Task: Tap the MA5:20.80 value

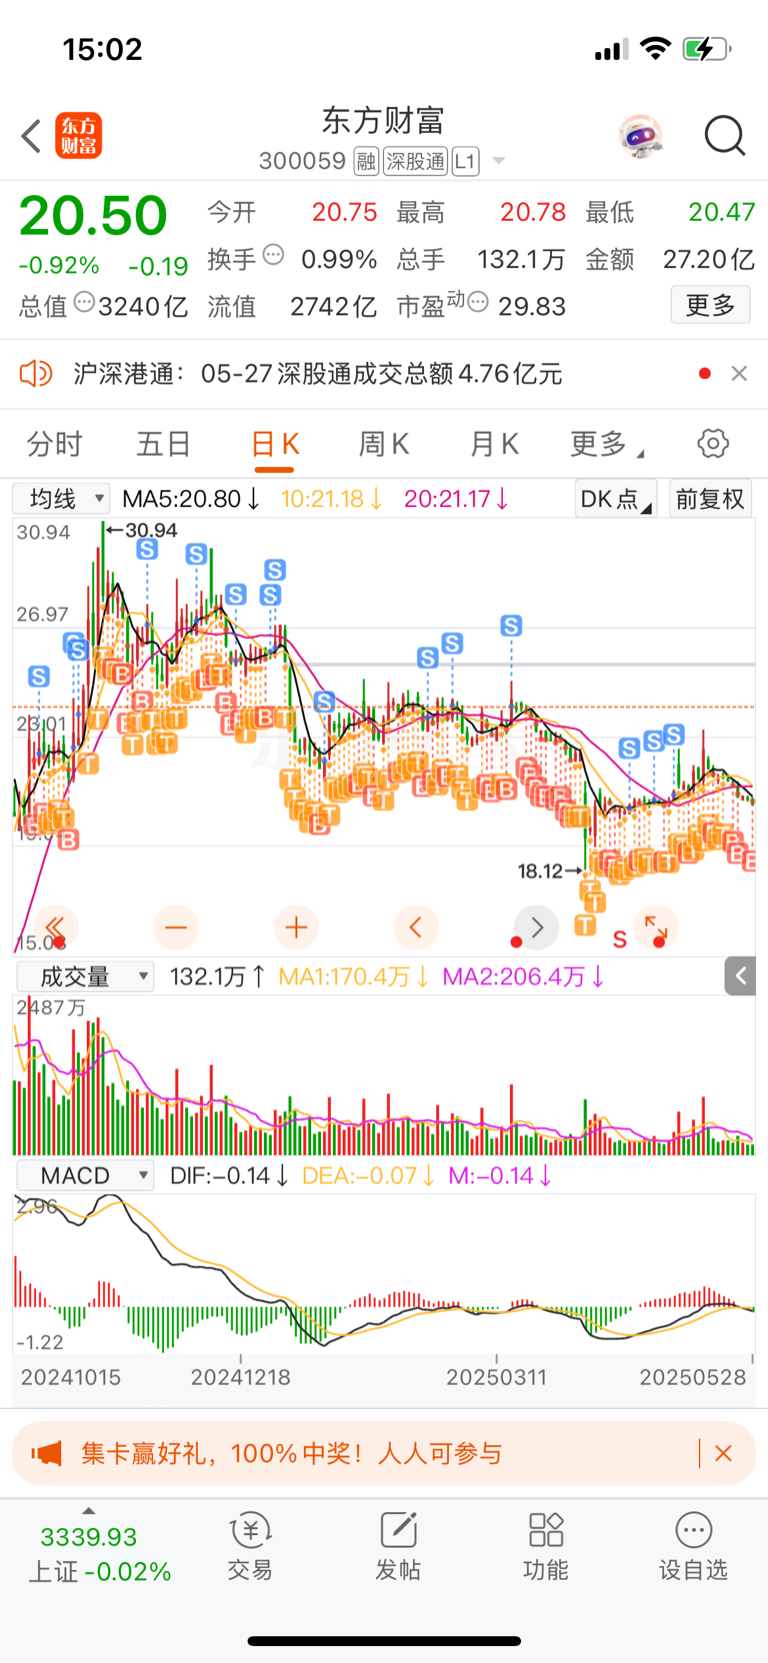Action: pos(191,498)
